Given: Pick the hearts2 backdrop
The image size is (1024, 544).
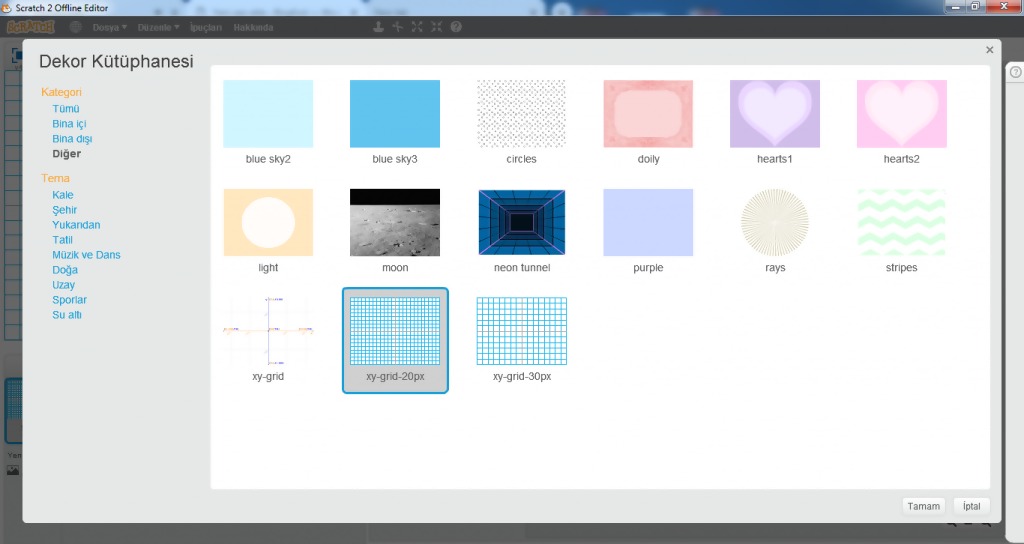Looking at the screenshot, I should (x=901, y=114).
